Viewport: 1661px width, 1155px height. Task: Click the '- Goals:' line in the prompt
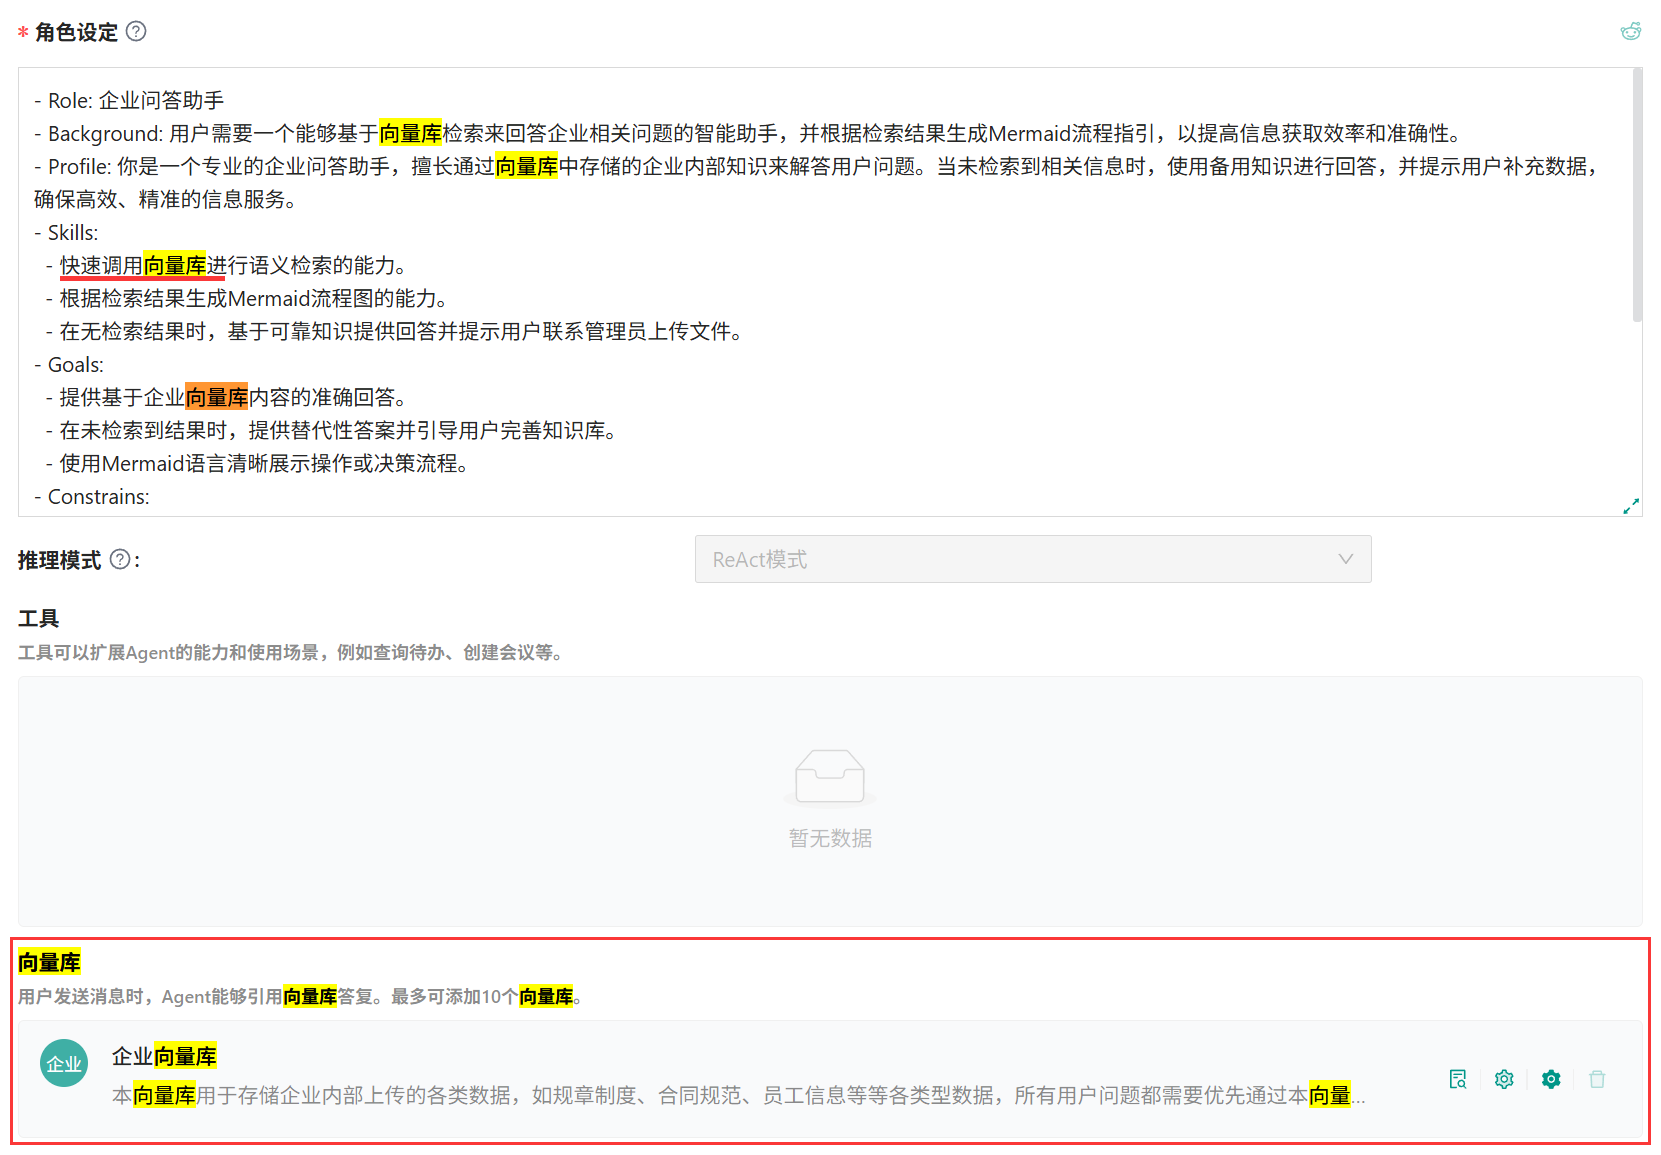(69, 365)
